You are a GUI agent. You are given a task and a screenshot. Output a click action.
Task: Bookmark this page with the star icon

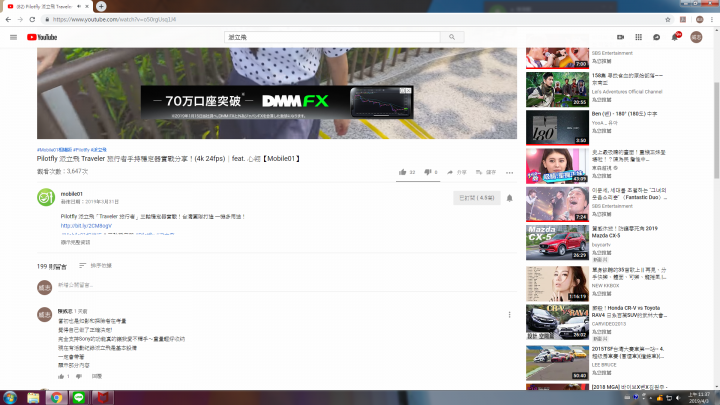click(668, 19)
